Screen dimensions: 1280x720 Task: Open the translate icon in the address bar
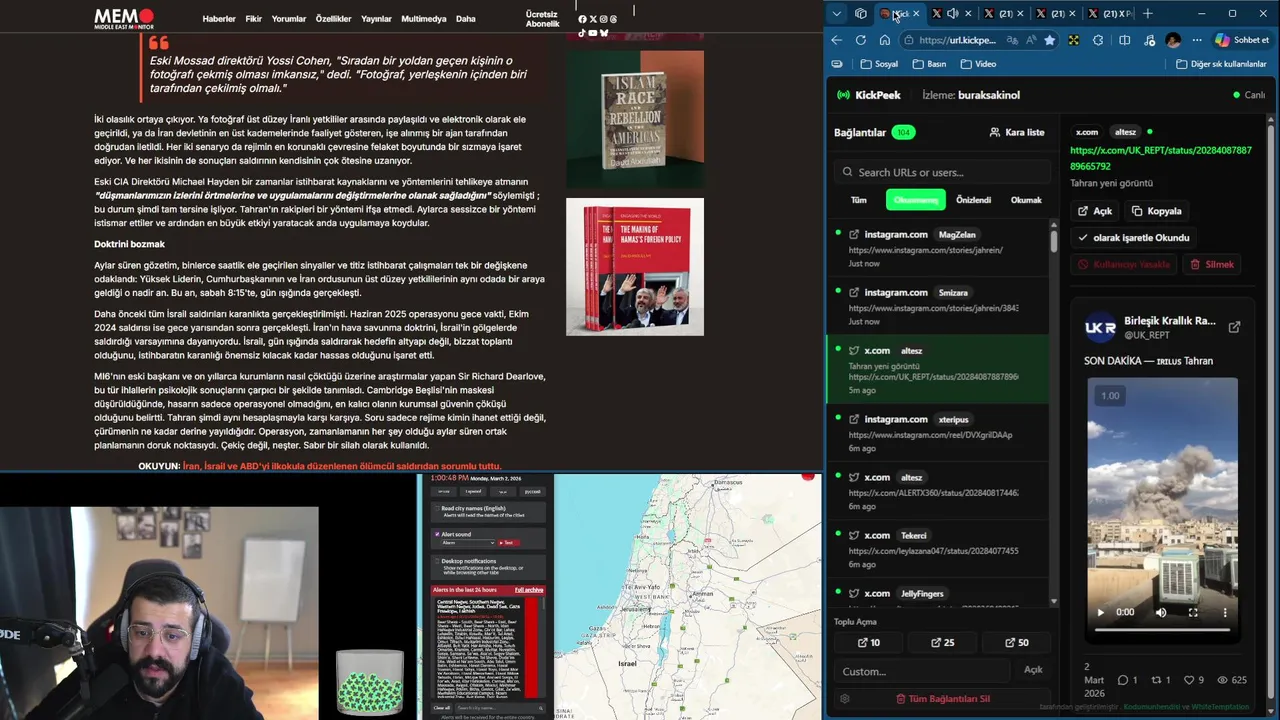click(x=1013, y=40)
